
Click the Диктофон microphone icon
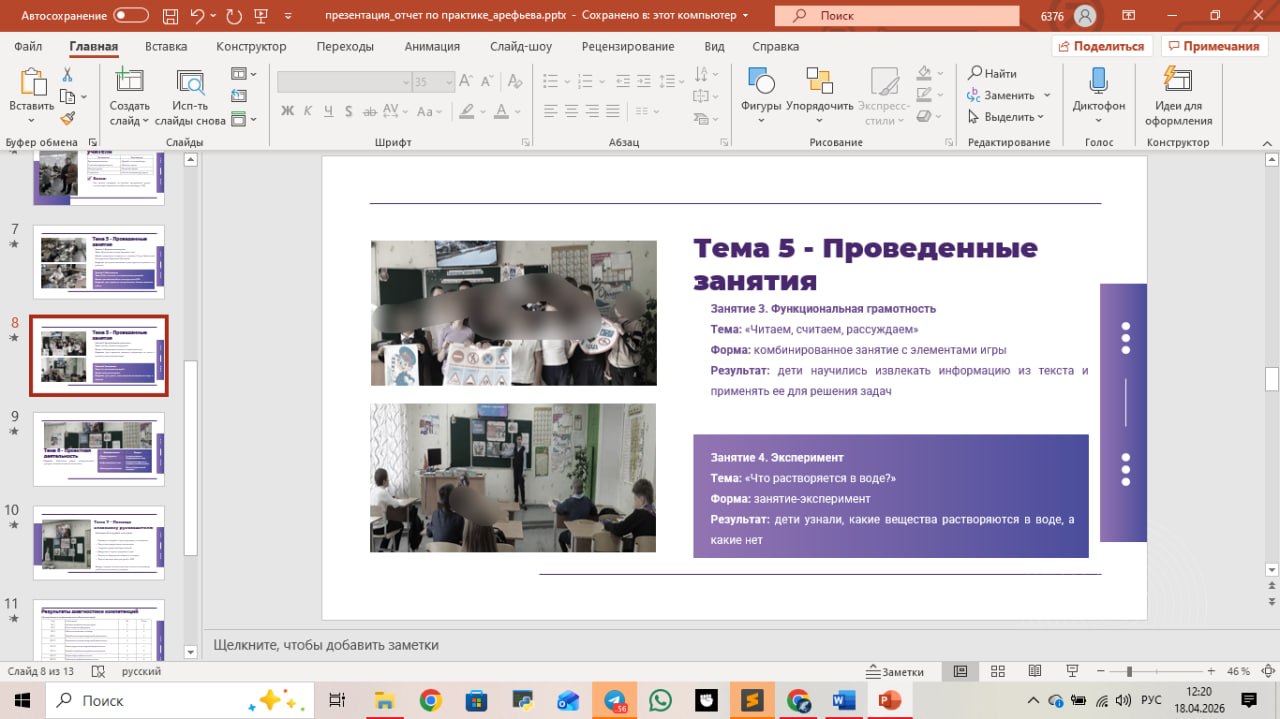(1098, 82)
